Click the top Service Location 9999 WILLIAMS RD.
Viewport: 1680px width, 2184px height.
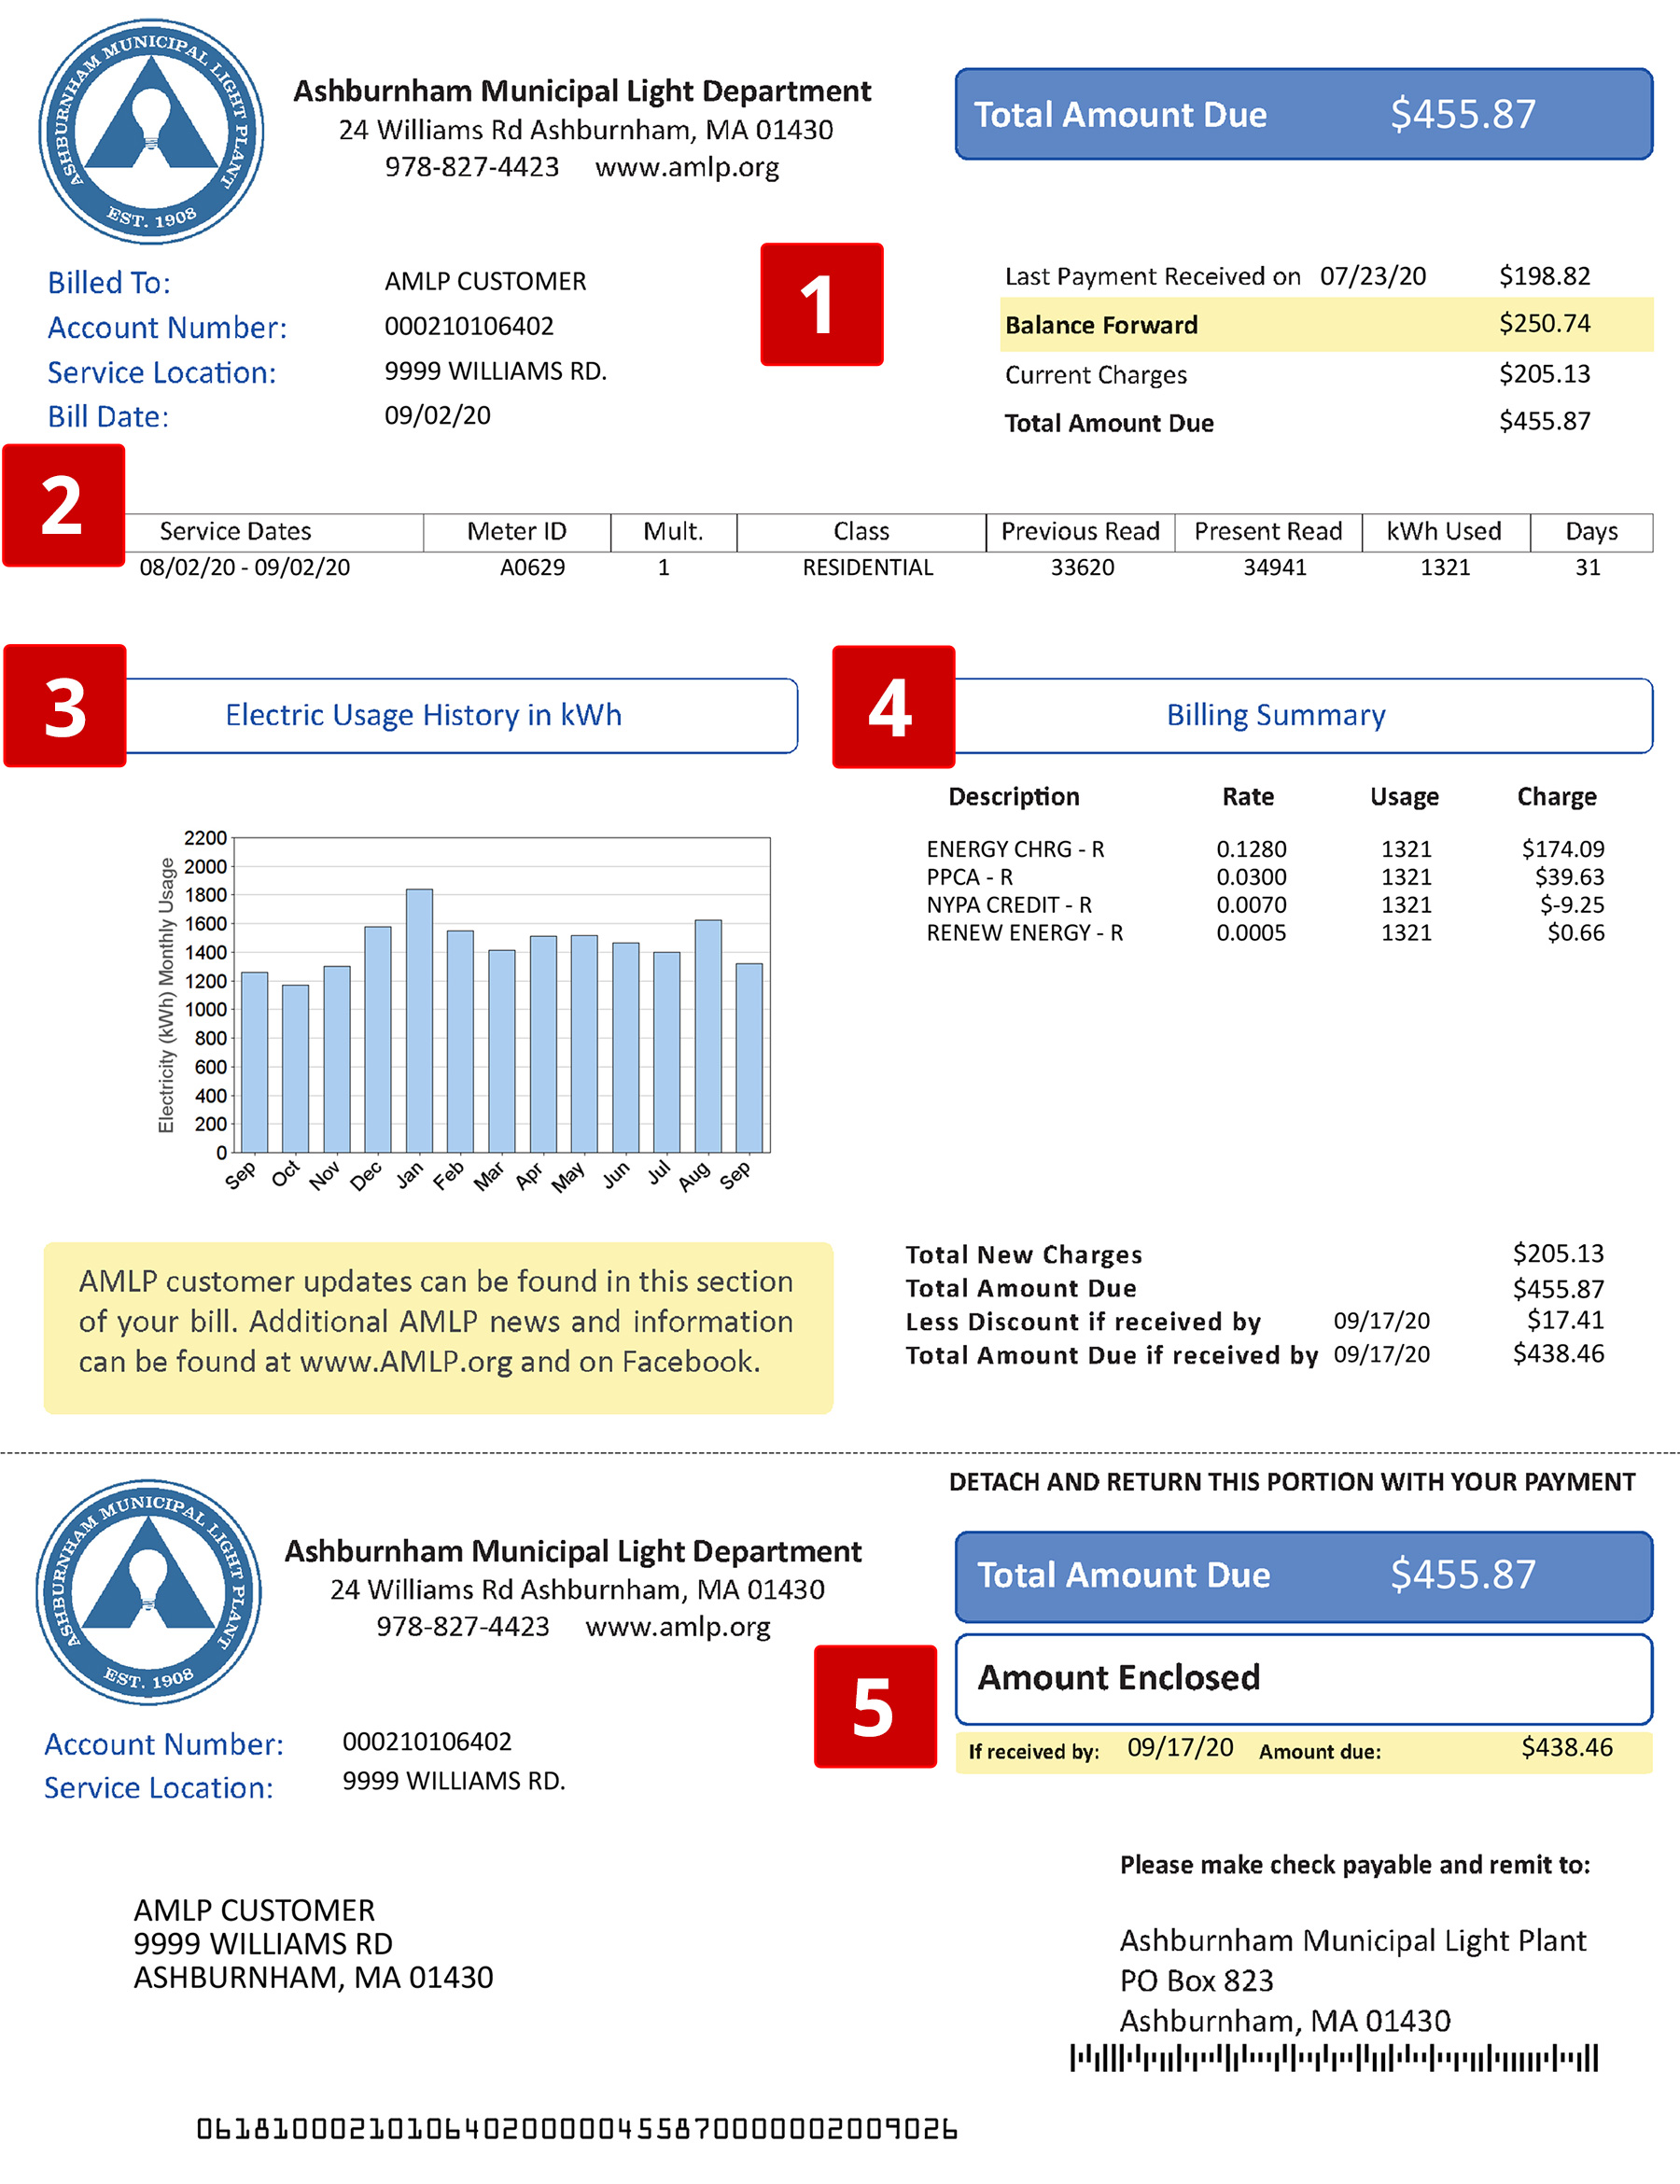point(496,371)
